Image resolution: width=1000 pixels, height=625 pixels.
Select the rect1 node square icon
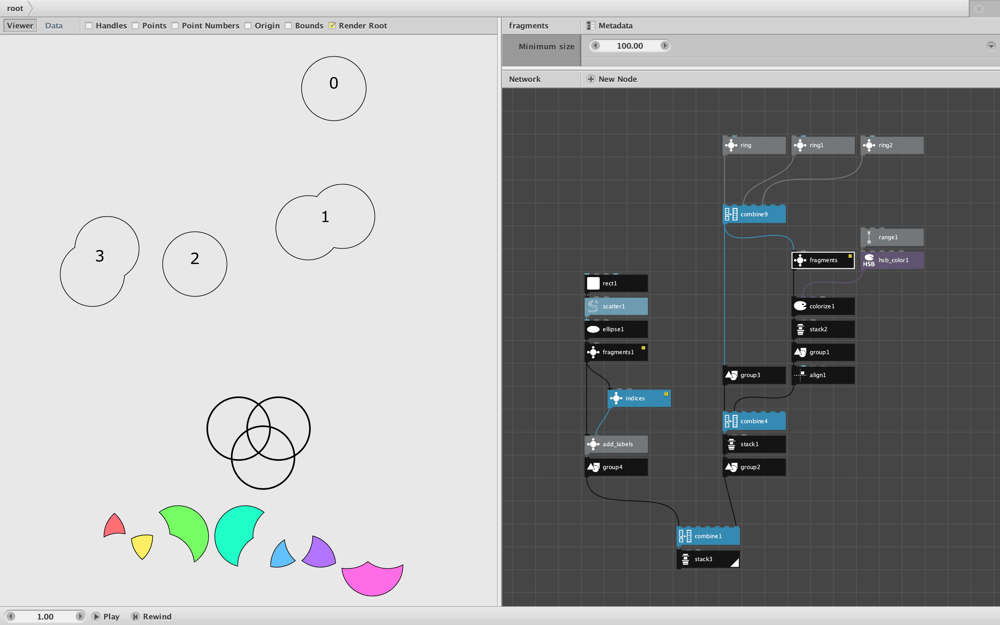[593, 283]
